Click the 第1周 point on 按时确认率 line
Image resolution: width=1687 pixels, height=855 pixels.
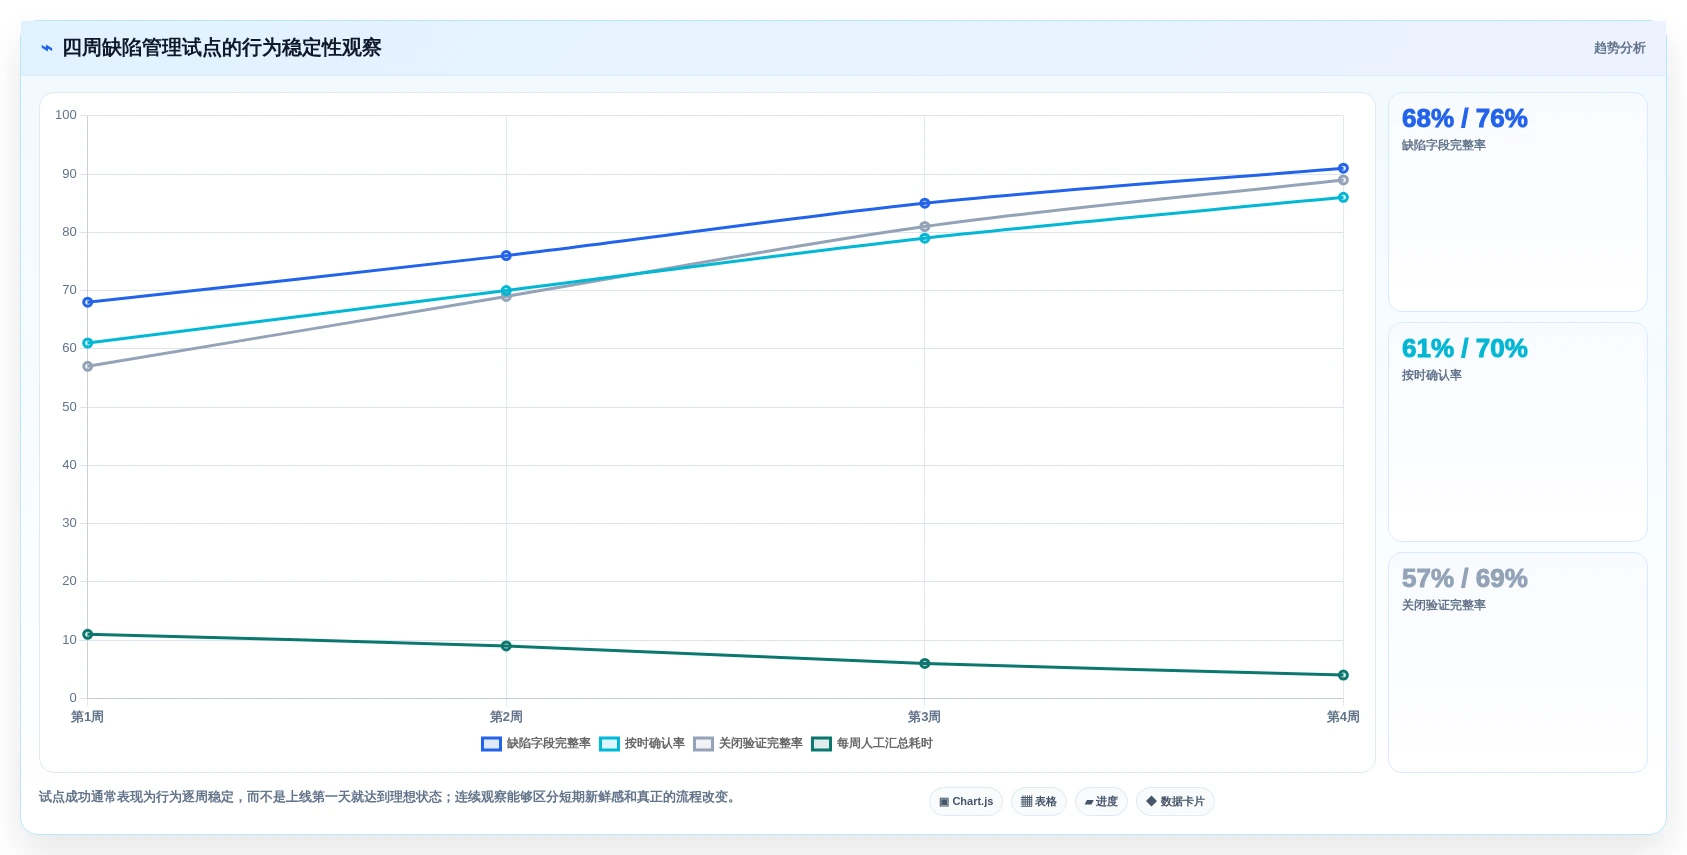point(88,343)
